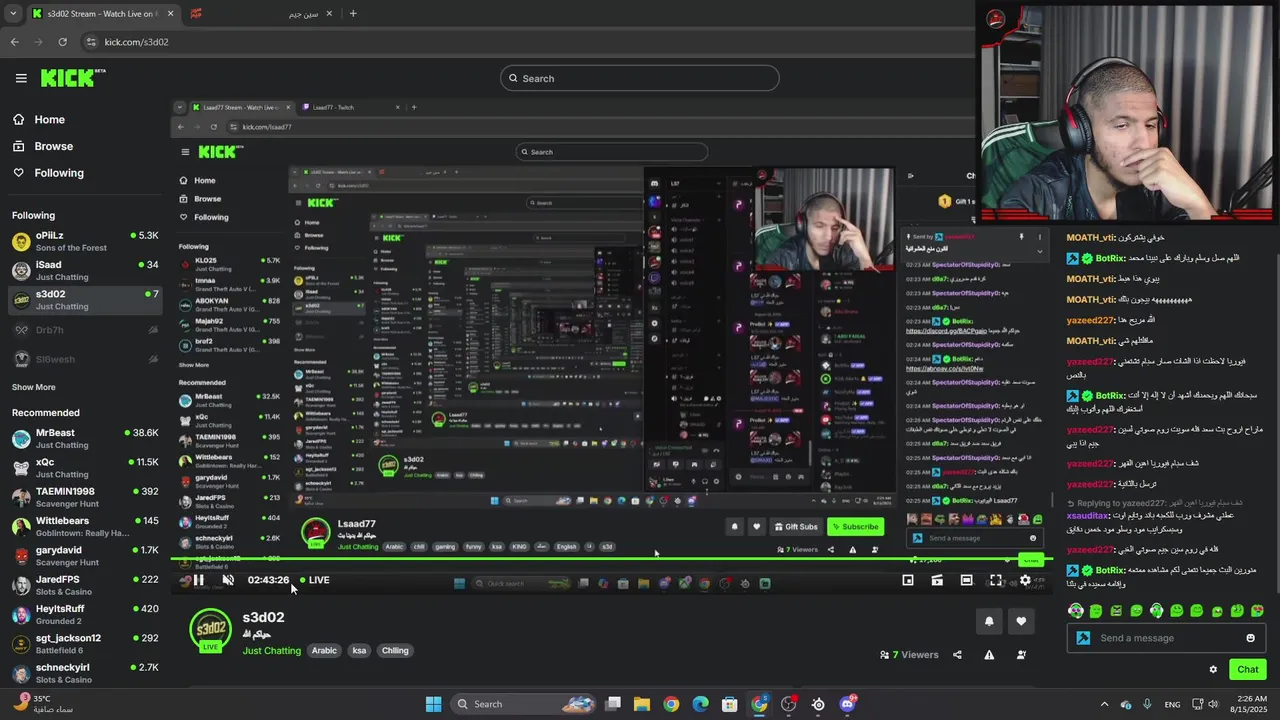Screen dimensions: 1280x720
Task: Switch to the s3d02 Stream tab
Action: (x=103, y=14)
